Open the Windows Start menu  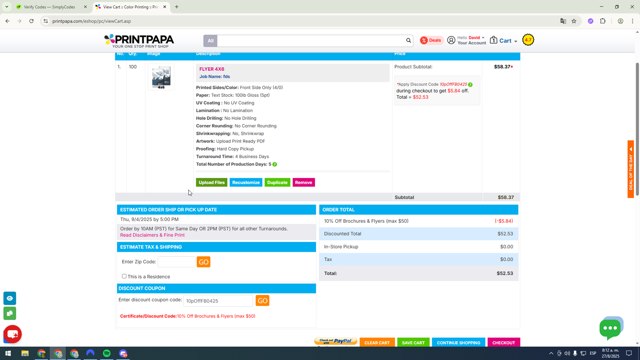[8, 353]
